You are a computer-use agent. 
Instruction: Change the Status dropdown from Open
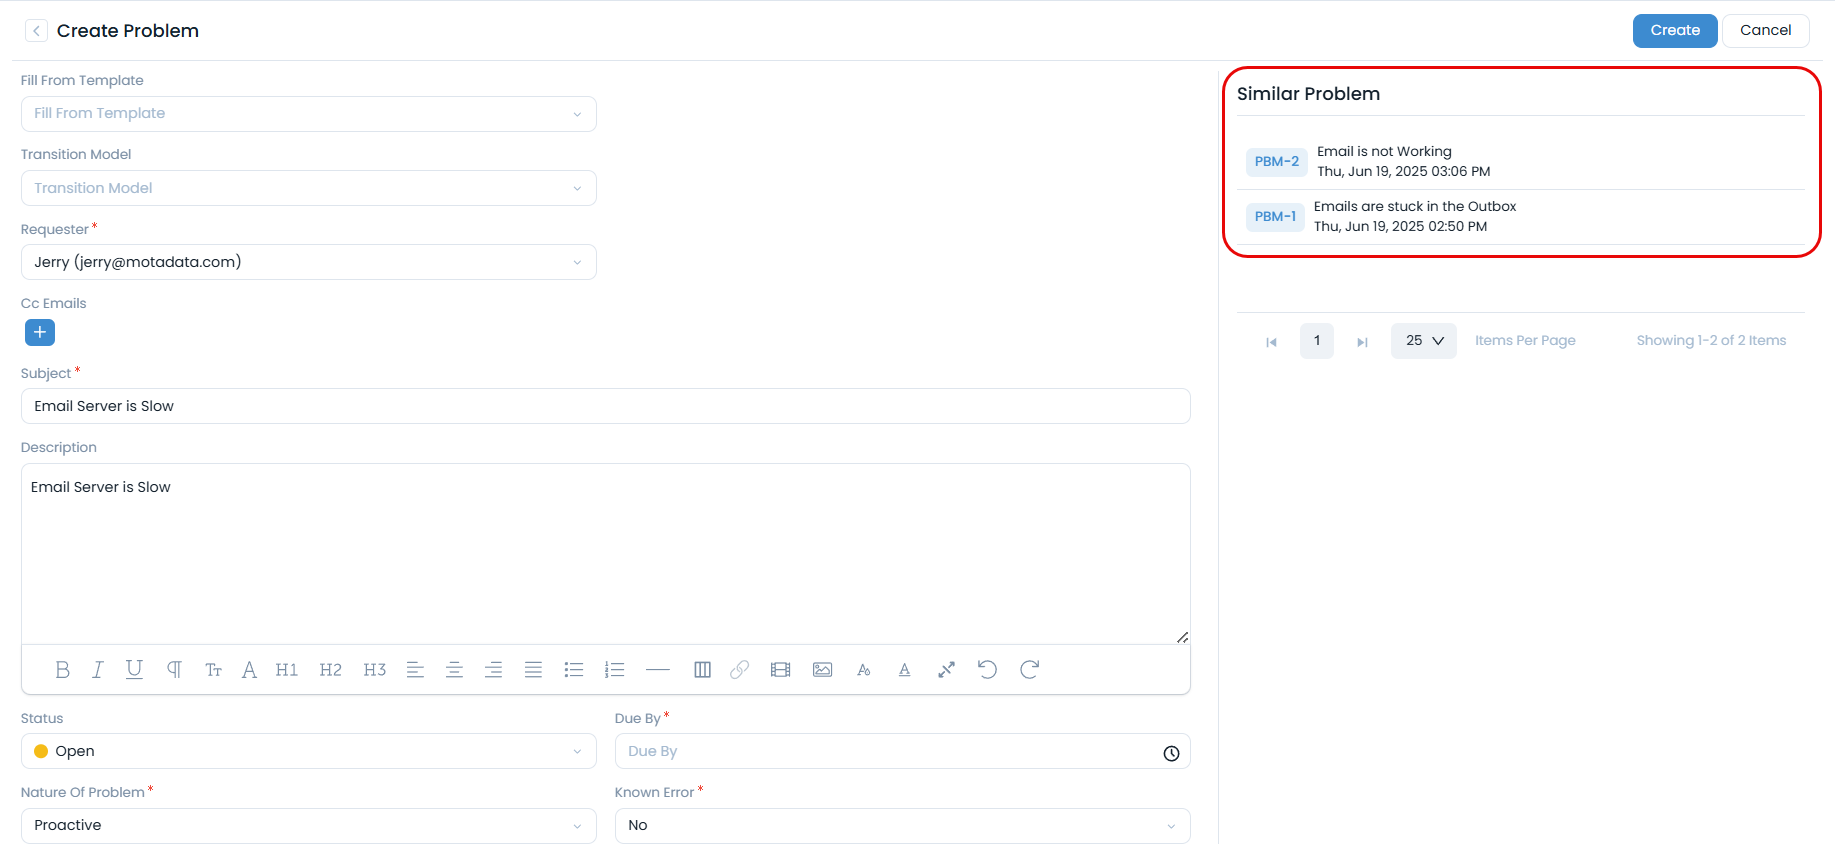(308, 751)
